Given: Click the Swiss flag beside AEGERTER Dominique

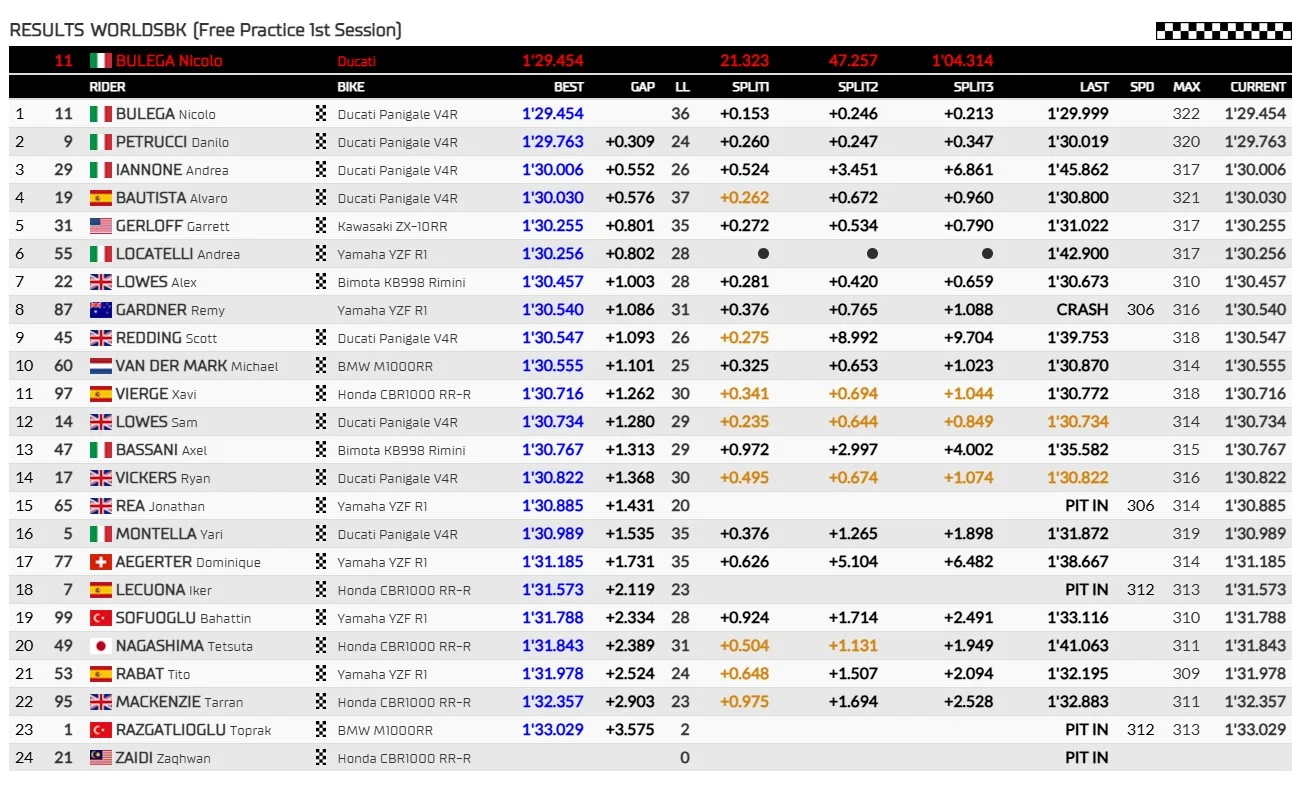Looking at the screenshot, I should 101,562.
